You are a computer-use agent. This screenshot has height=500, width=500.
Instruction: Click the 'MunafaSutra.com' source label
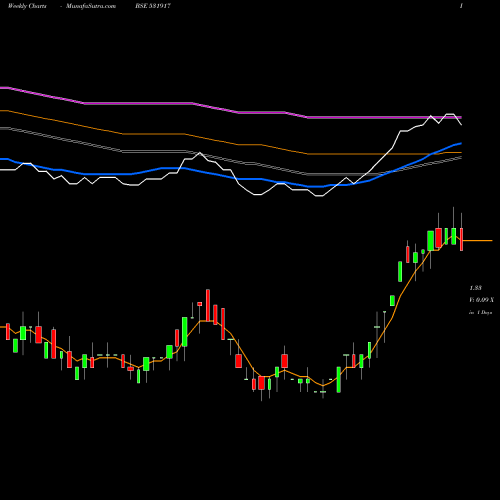point(91,6)
